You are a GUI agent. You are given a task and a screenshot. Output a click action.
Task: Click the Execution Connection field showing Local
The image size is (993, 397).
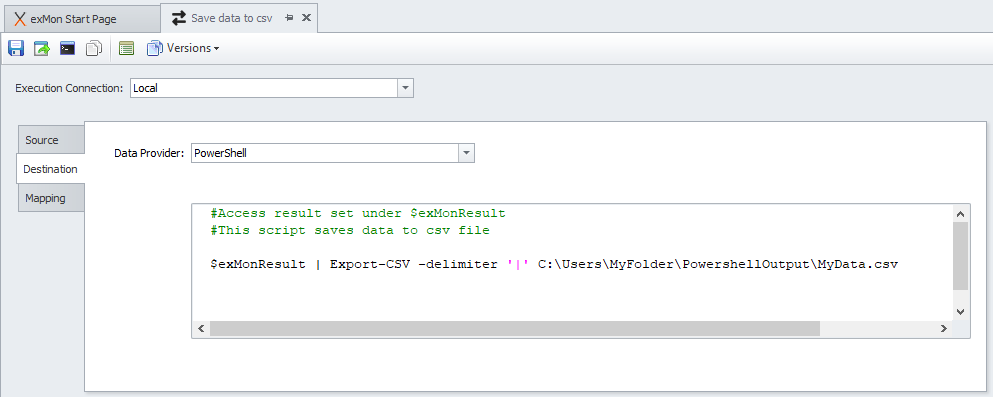point(263,88)
